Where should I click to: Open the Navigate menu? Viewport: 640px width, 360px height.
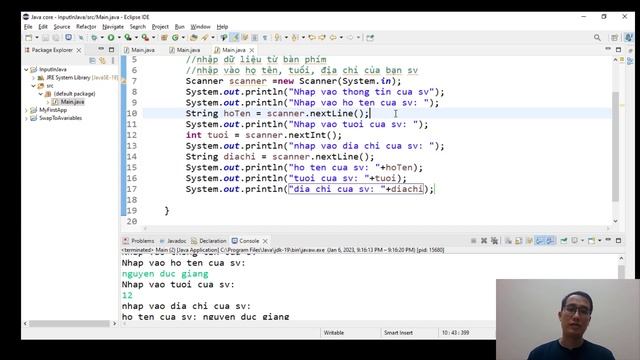pyautogui.click(x=113, y=27)
